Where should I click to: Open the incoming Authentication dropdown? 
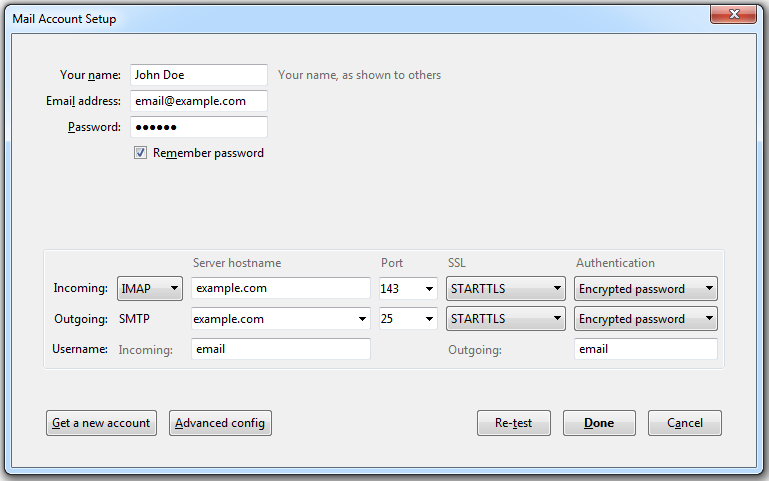pos(645,289)
